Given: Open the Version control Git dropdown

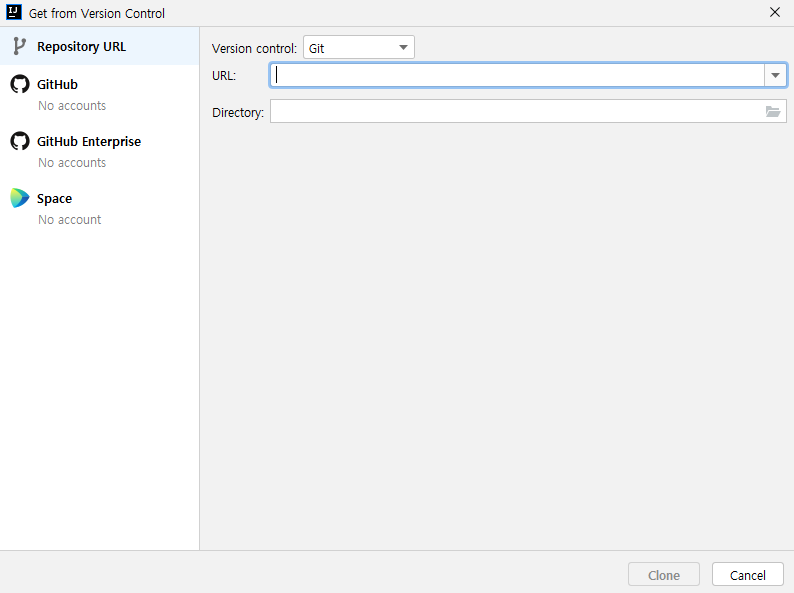Looking at the screenshot, I should coord(359,48).
